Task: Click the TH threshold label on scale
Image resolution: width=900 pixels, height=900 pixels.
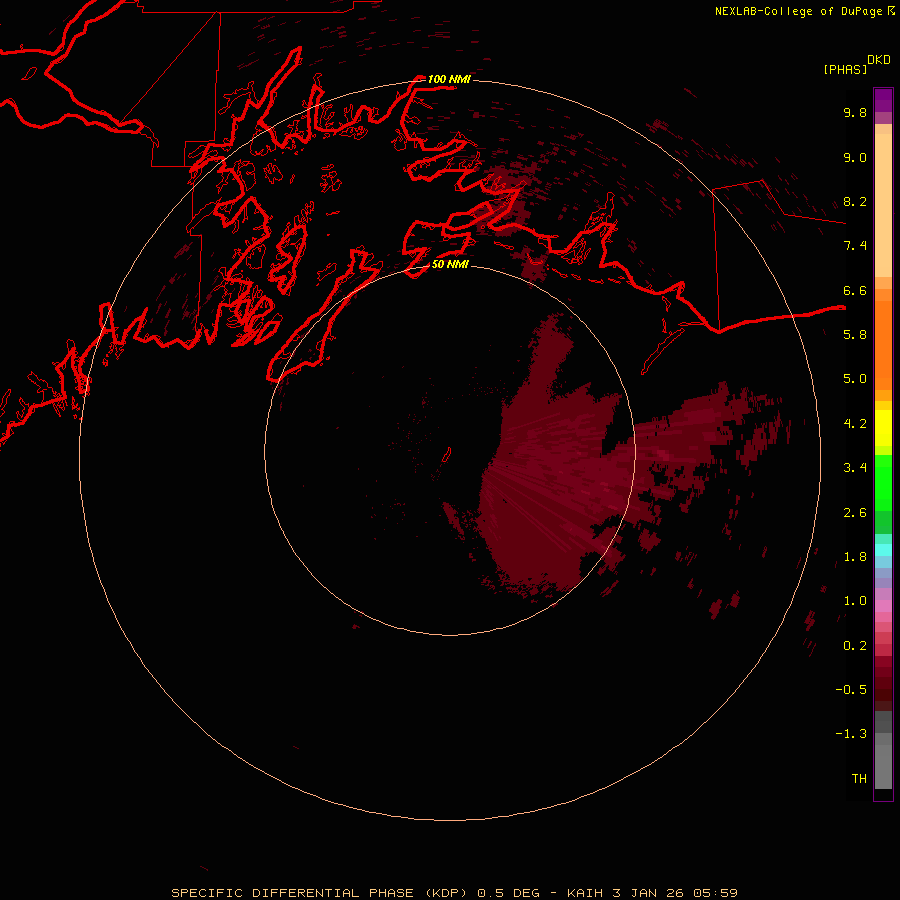Action: 859,778
